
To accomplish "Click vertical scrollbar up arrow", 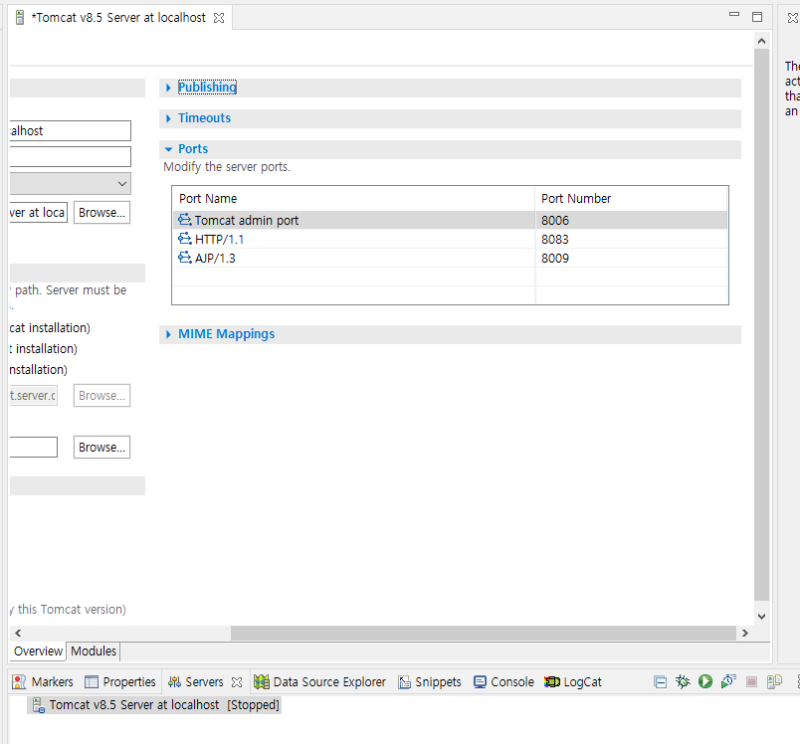I will (x=762, y=41).
